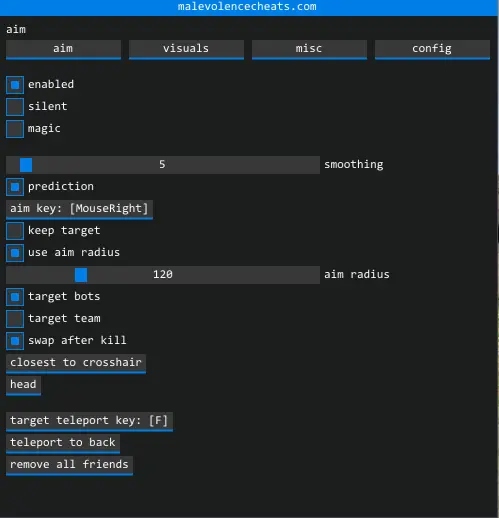Open the misc tab
This screenshot has width=499, height=518.
pos(309,49)
